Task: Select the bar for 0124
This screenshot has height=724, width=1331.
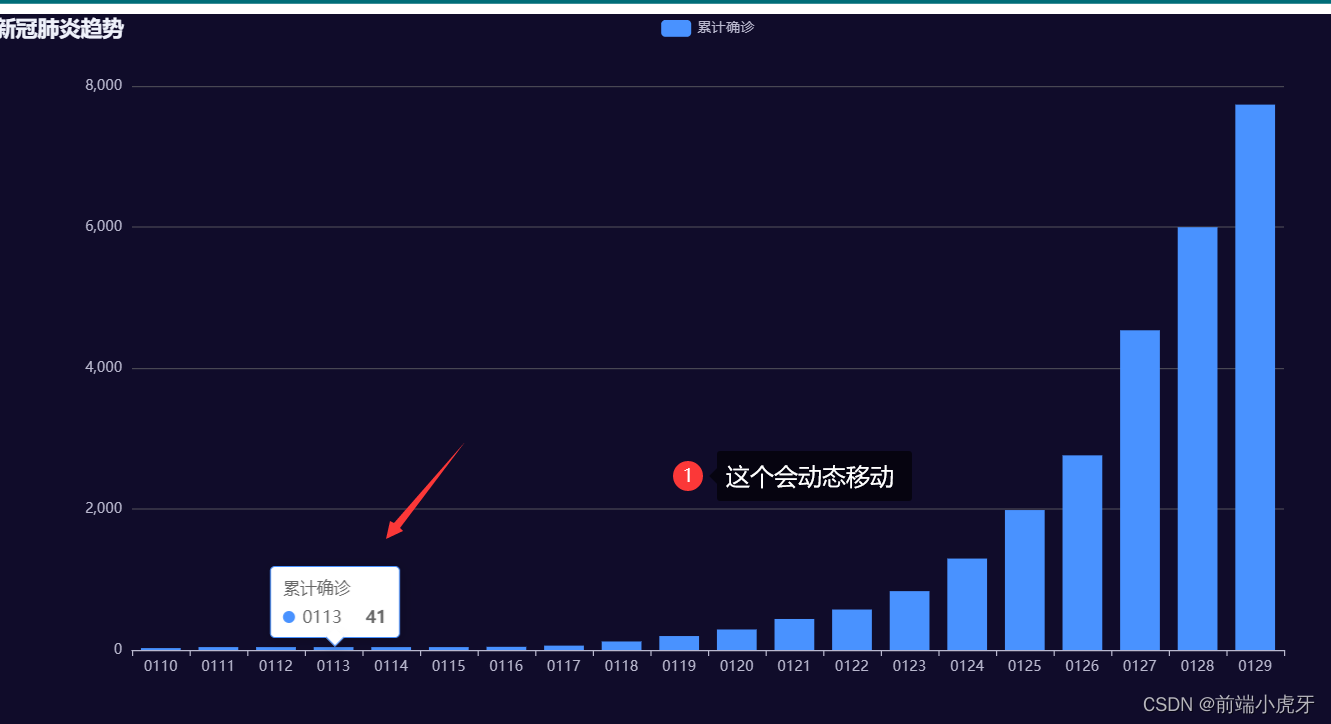Action: [x=967, y=604]
